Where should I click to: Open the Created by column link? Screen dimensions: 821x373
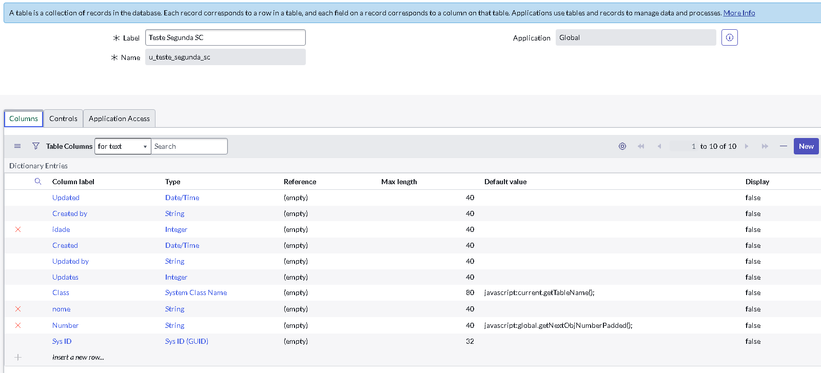point(70,214)
